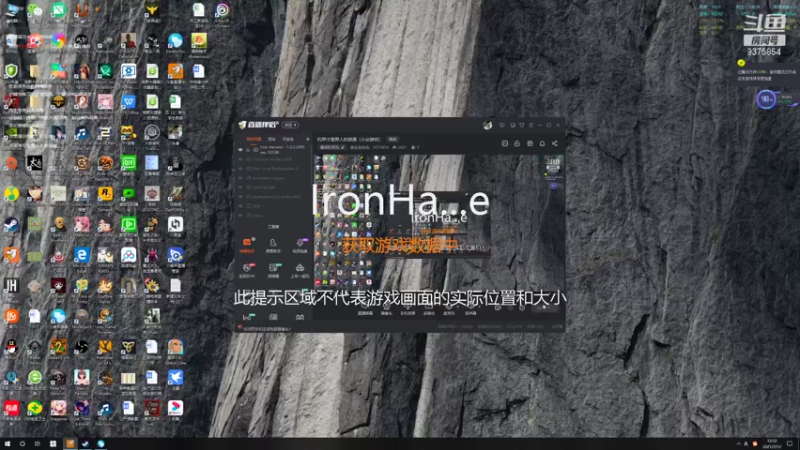Select the Ancestors Legacy source row
The image size is (800, 450).
(x=273, y=178)
